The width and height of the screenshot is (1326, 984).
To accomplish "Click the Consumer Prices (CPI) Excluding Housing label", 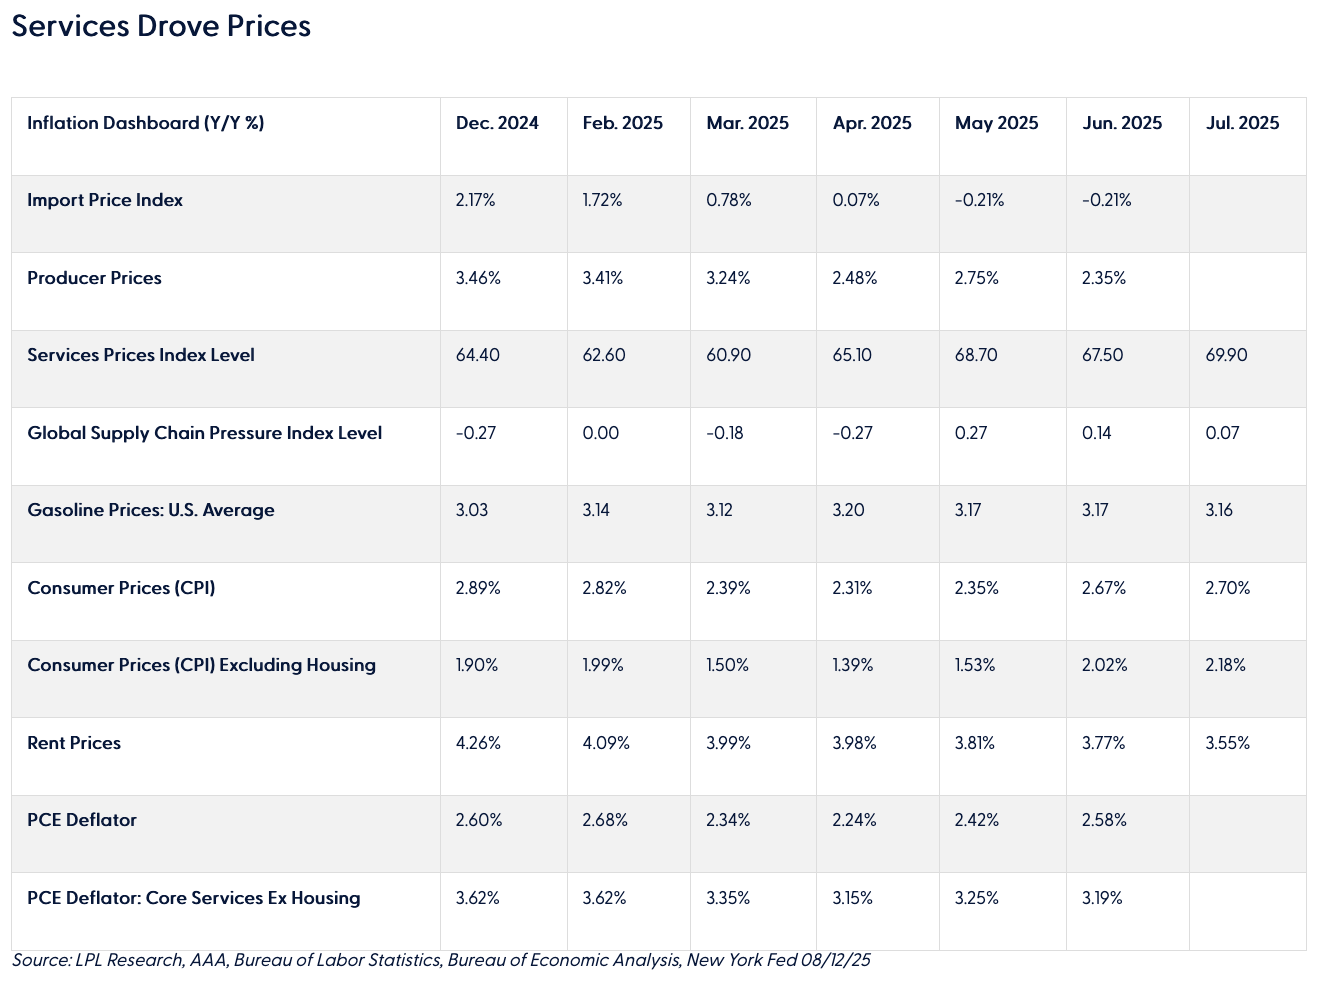I will pos(202,665).
